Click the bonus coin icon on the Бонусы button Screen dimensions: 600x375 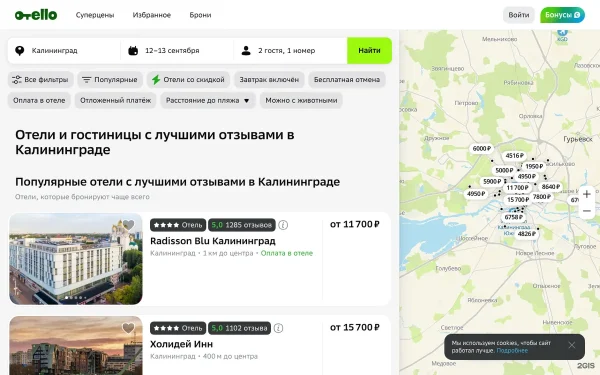click(577, 15)
